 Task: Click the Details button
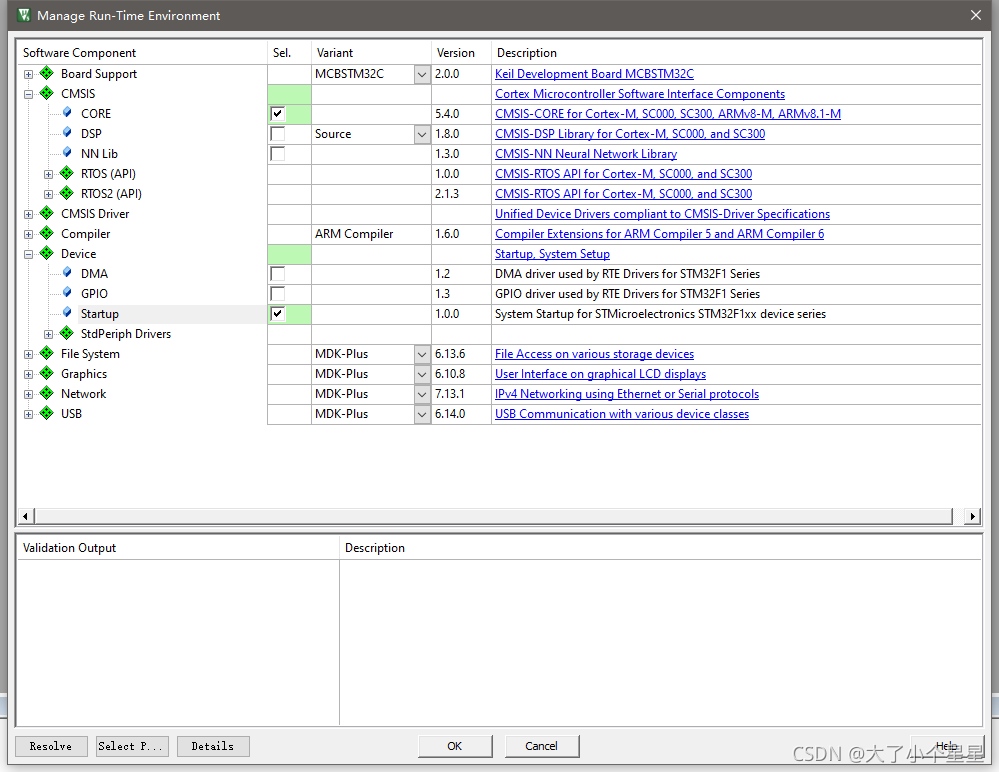point(213,746)
